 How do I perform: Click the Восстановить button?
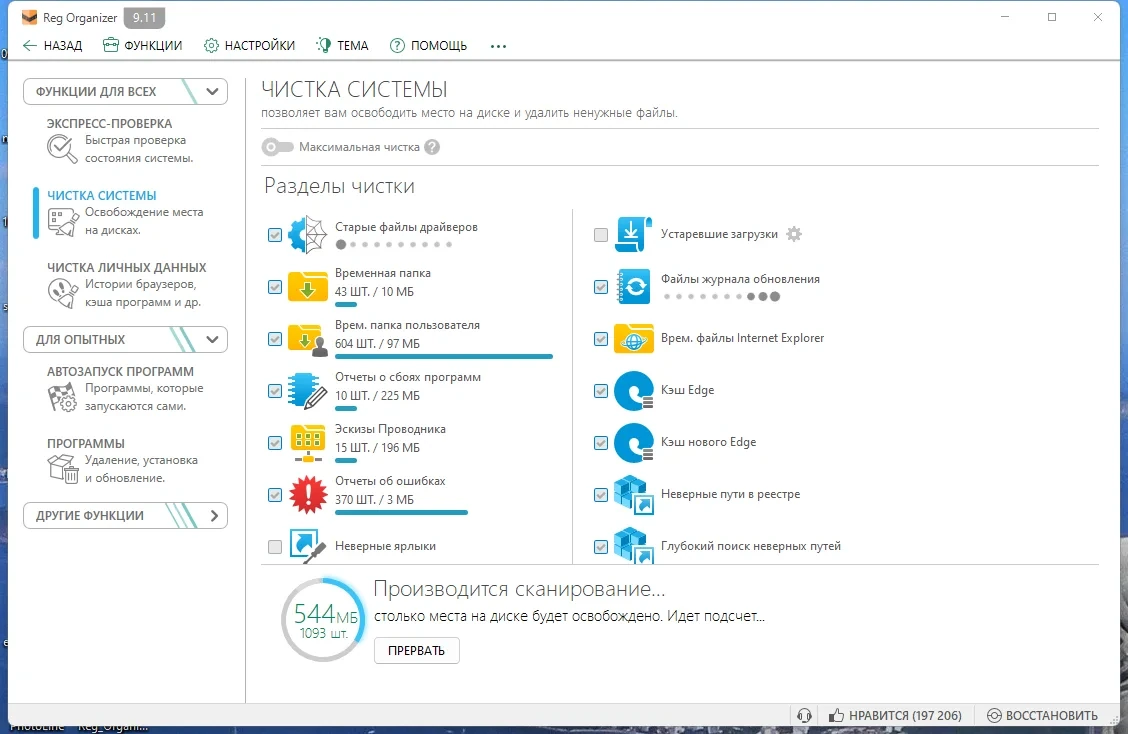click(x=1042, y=715)
